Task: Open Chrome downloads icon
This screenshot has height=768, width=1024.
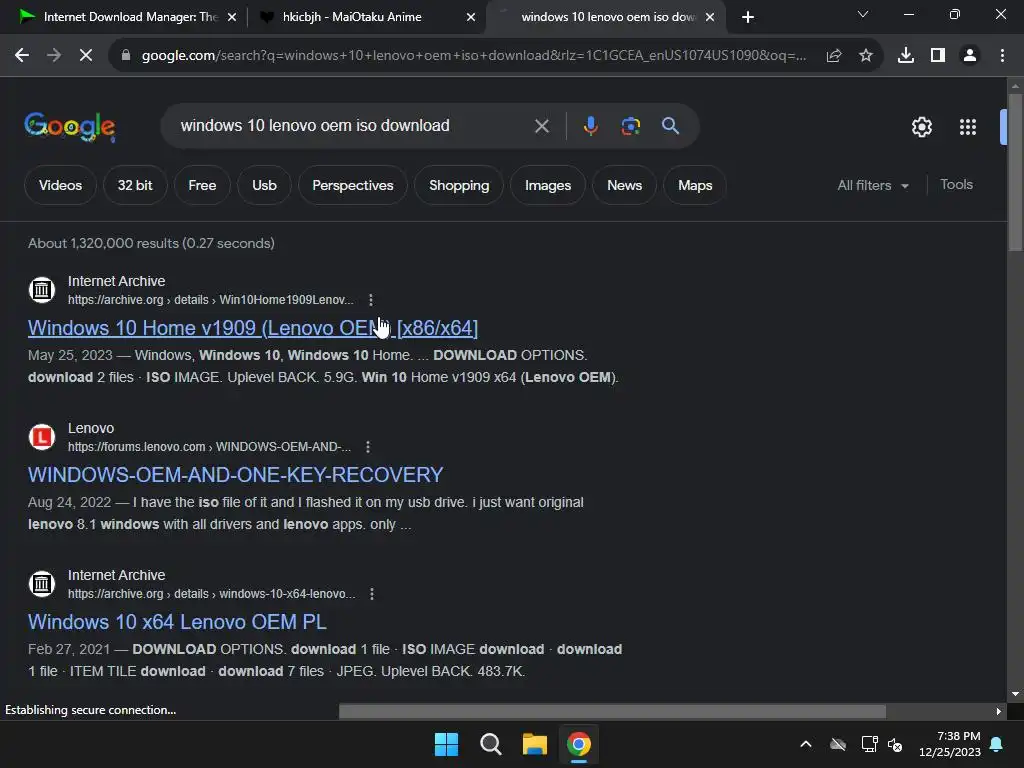Action: pyautogui.click(x=906, y=56)
